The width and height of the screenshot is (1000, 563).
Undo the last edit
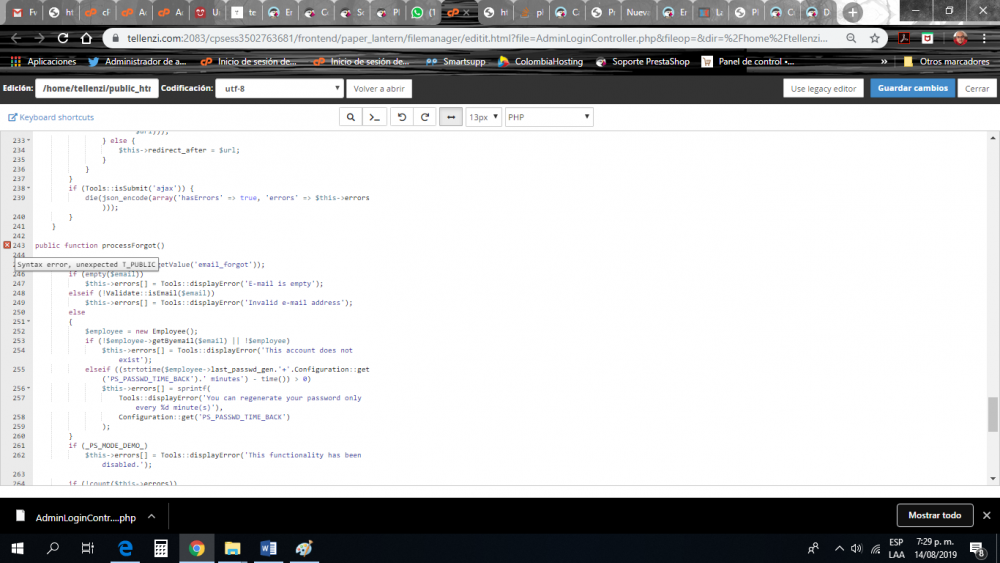(x=402, y=117)
